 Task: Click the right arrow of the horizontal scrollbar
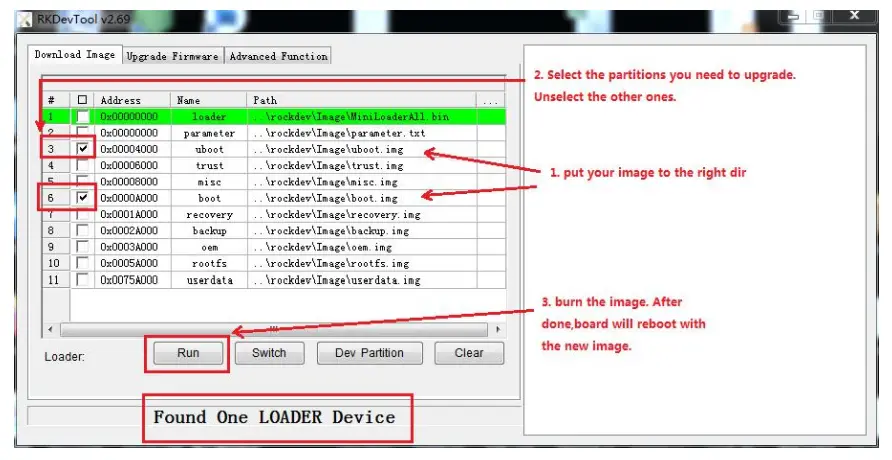click(x=497, y=329)
